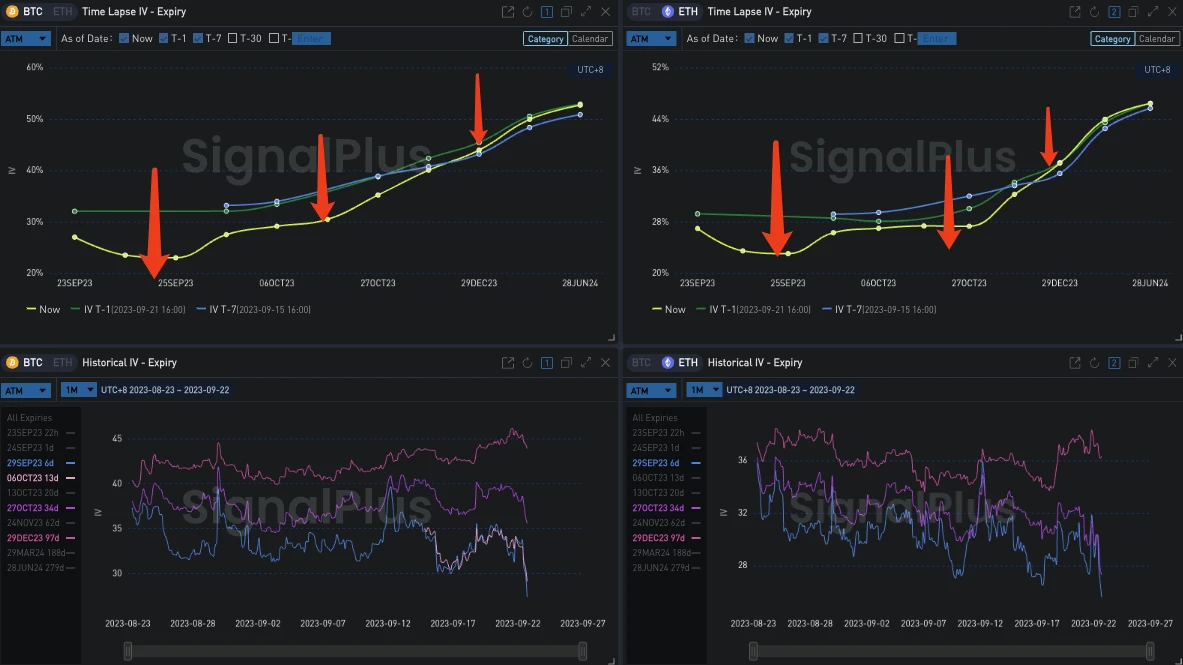The height and width of the screenshot is (665, 1183).
Task: Toggle 27OCT23 34d expiry in ETH Historical IV
Action: coord(666,509)
